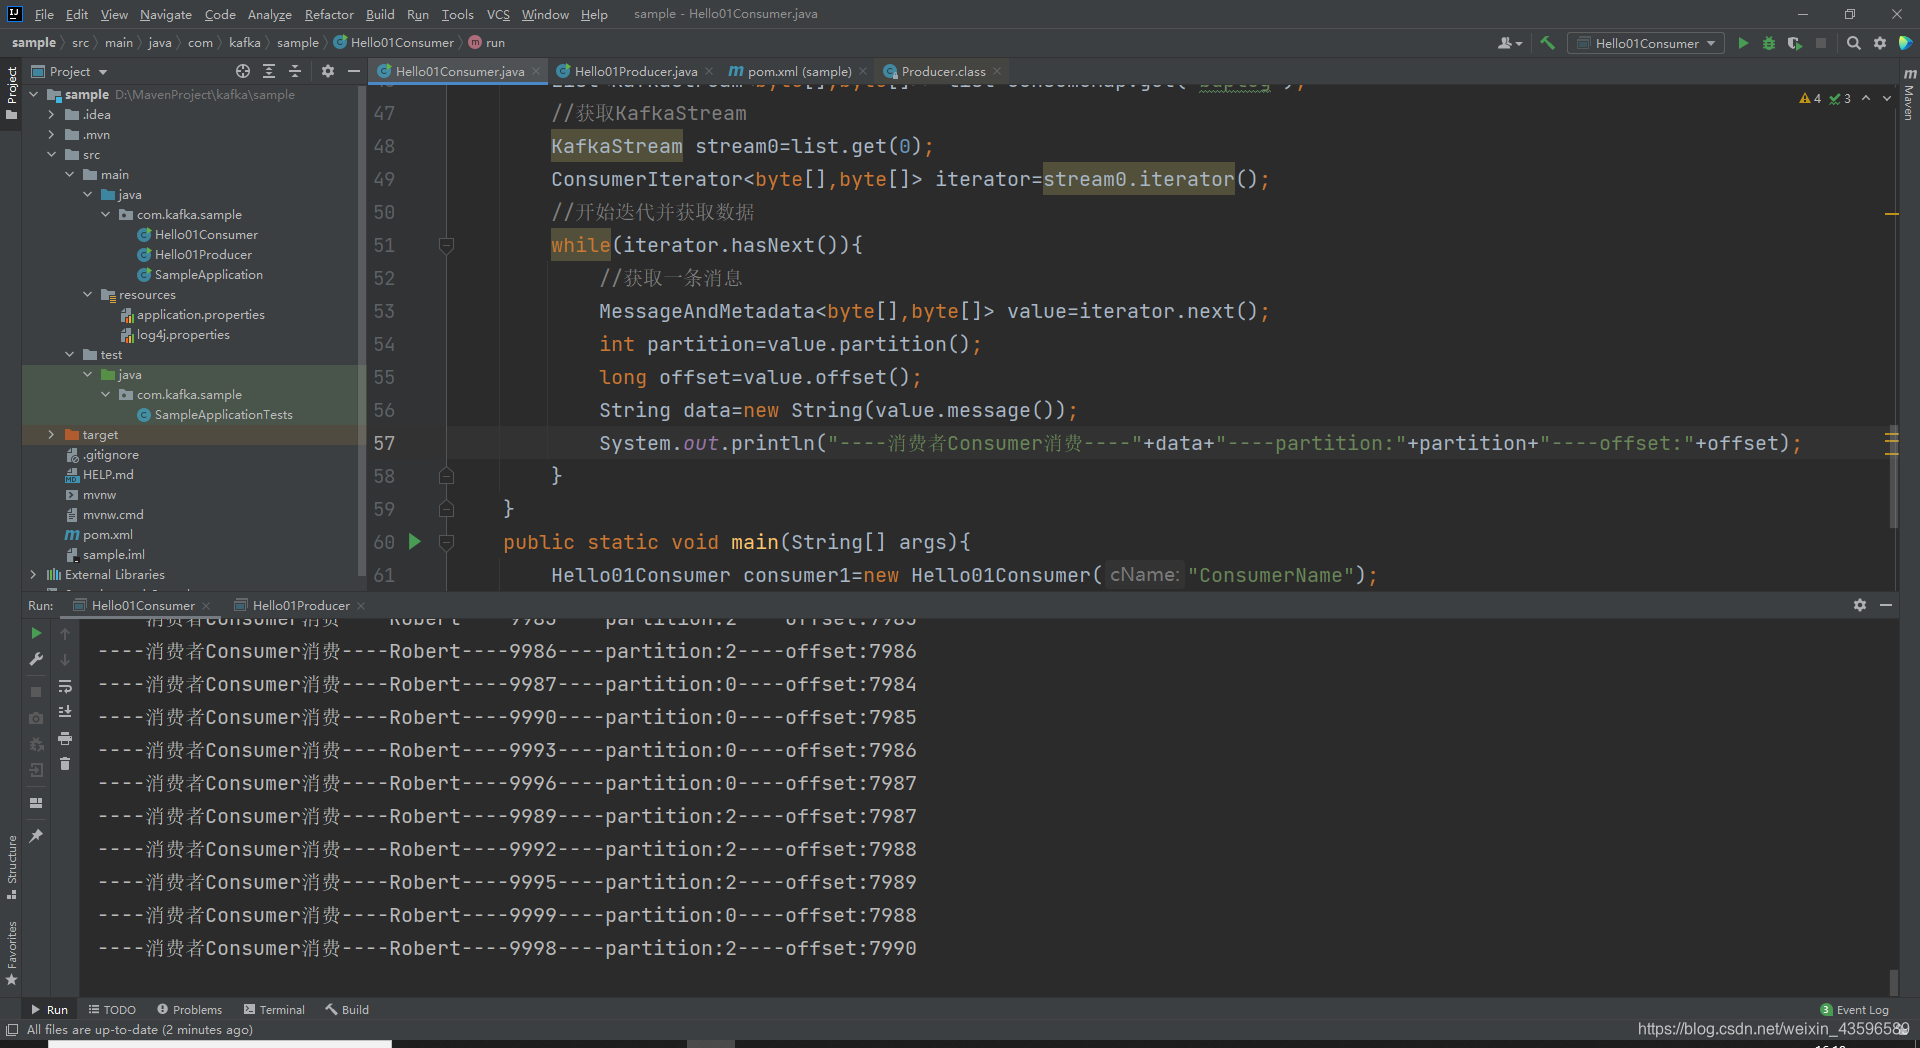Open Project panel options gear
1920x1048 pixels.
tap(328, 71)
